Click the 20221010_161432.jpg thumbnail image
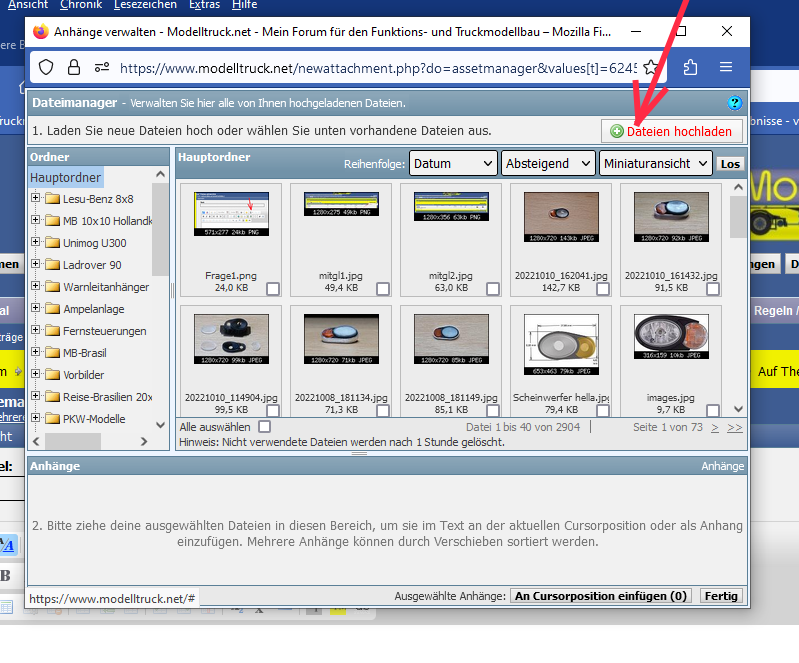Screen dimensions: 799x663 pyautogui.click(x=671, y=217)
